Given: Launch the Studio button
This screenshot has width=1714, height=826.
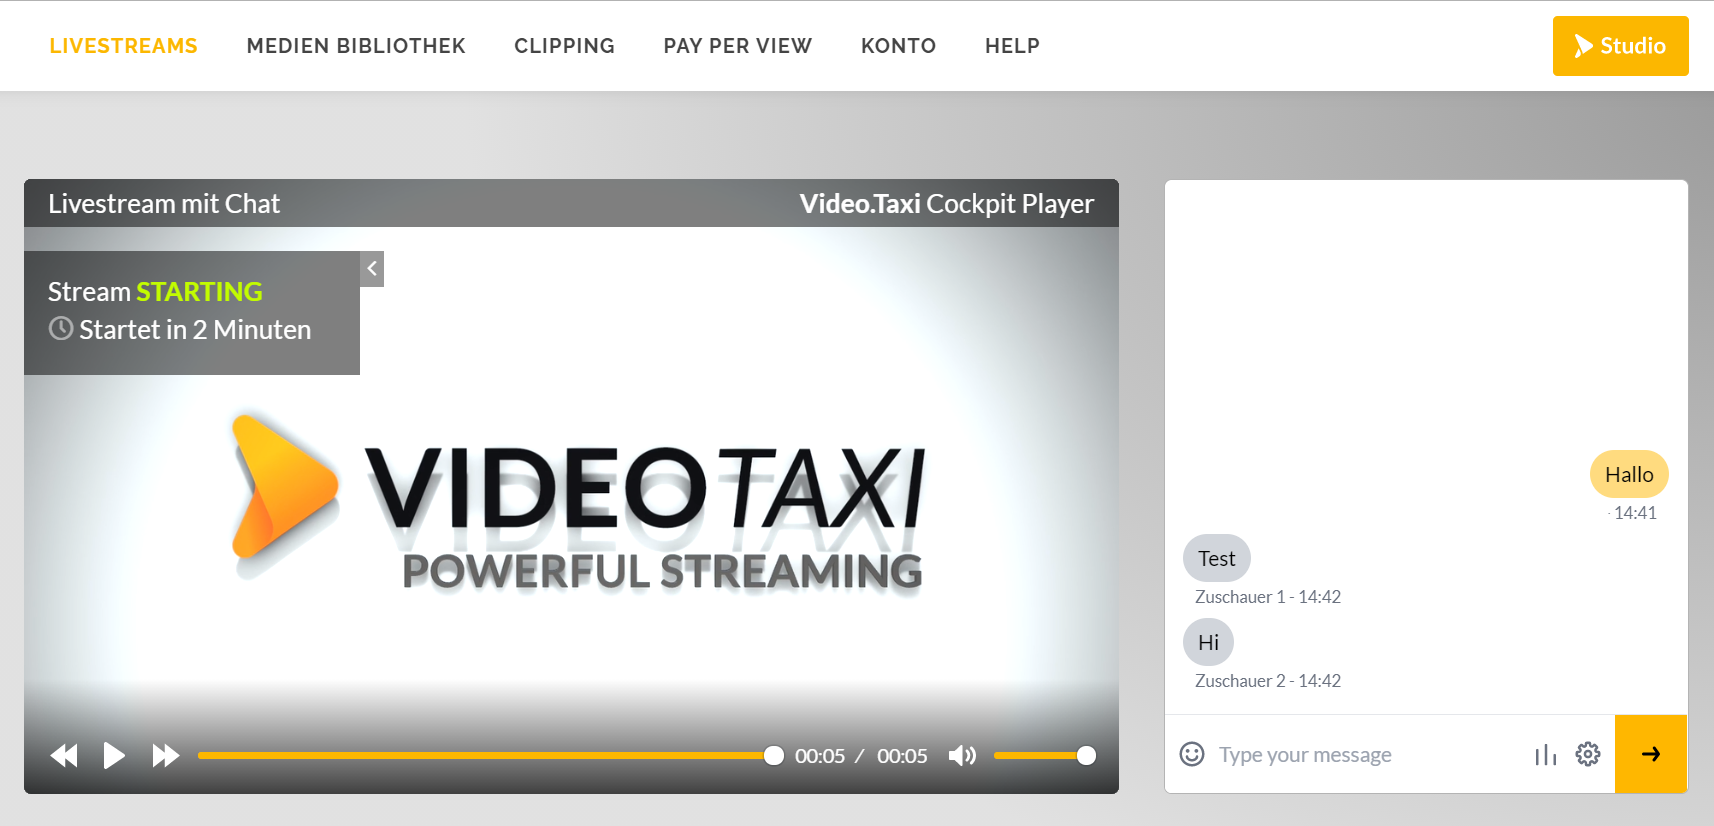Looking at the screenshot, I should click(1620, 46).
